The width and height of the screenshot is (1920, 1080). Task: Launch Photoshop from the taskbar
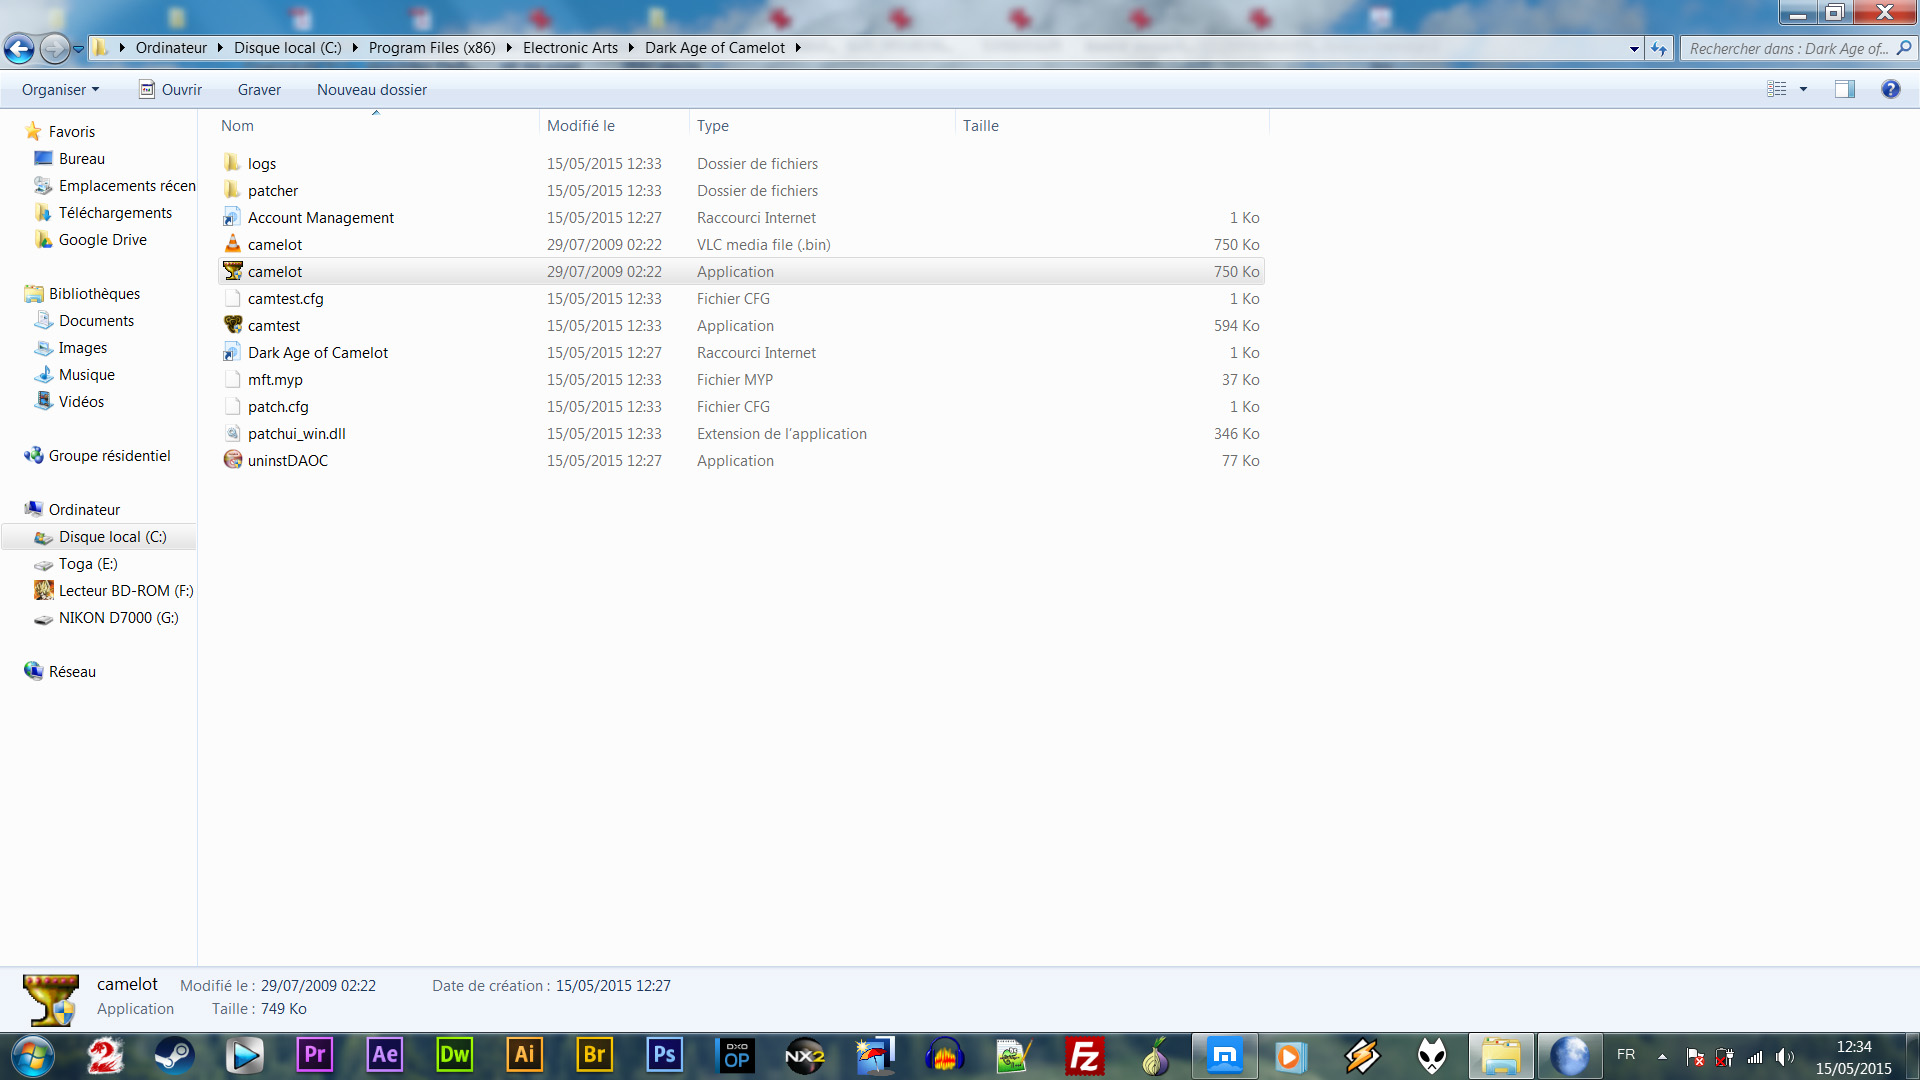coord(665,1056)
